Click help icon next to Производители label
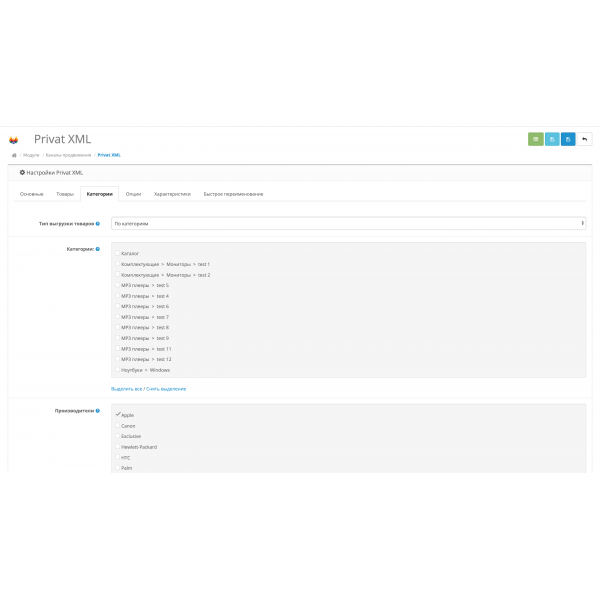This screenshot has width=600, height=600. click(x=98, y=411)
